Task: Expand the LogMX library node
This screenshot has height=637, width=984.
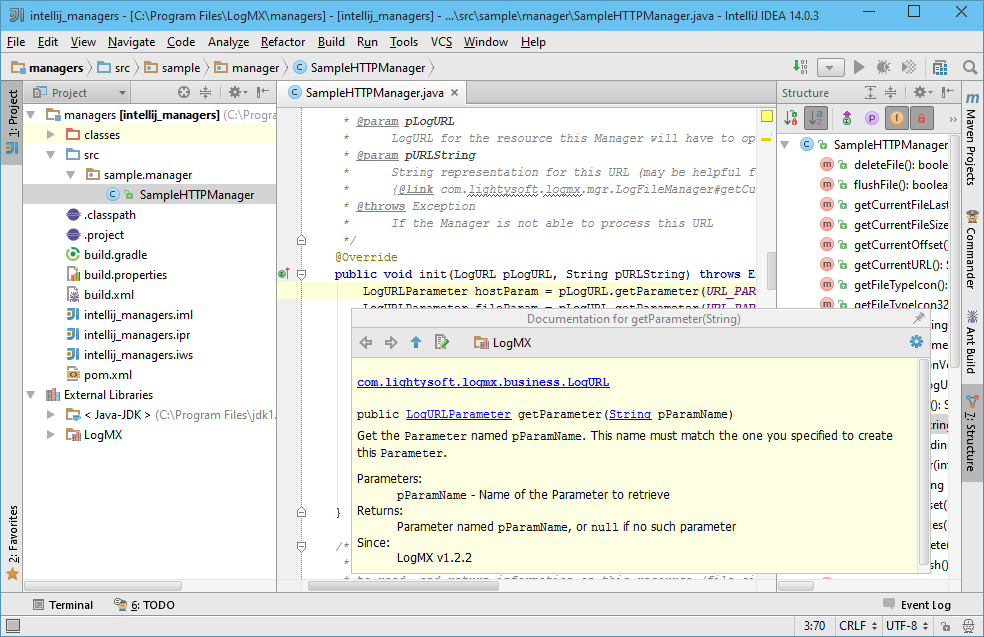Action: (51, 434)
